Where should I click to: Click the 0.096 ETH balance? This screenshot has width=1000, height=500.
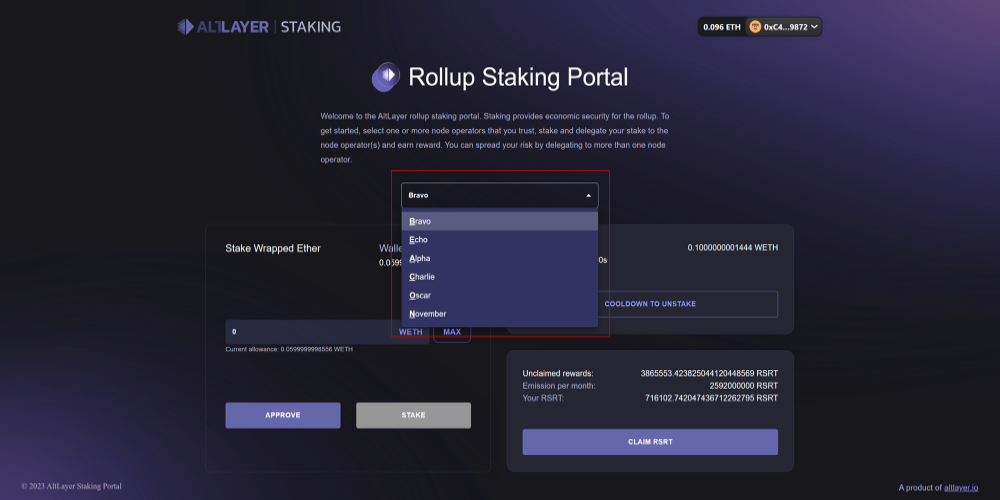coord(722,27)
